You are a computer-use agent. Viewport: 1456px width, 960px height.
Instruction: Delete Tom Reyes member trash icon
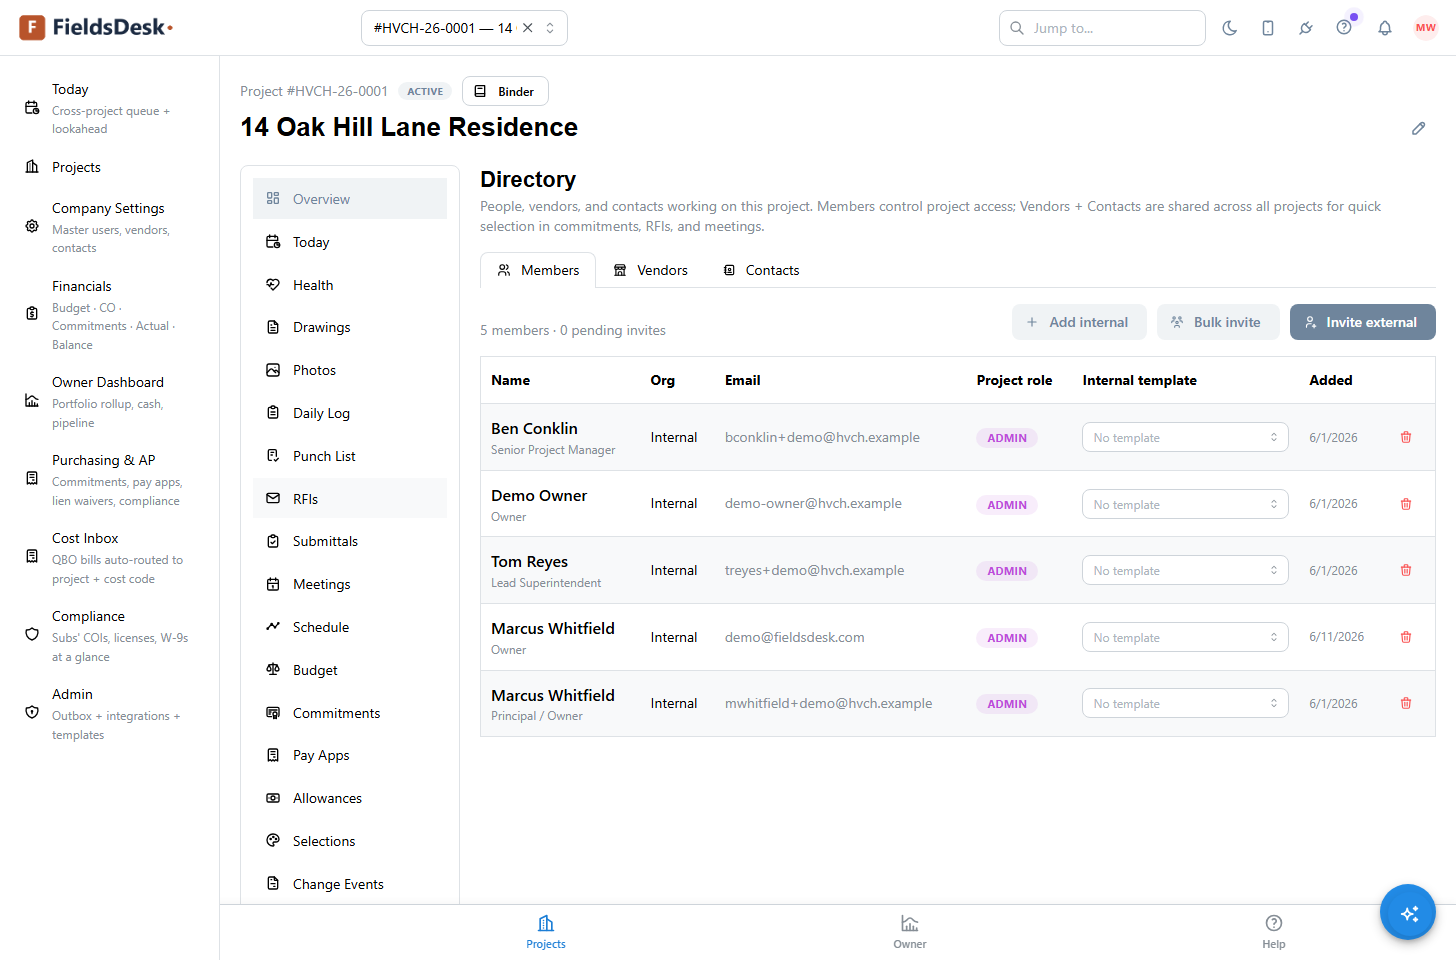click(1406, 570)
